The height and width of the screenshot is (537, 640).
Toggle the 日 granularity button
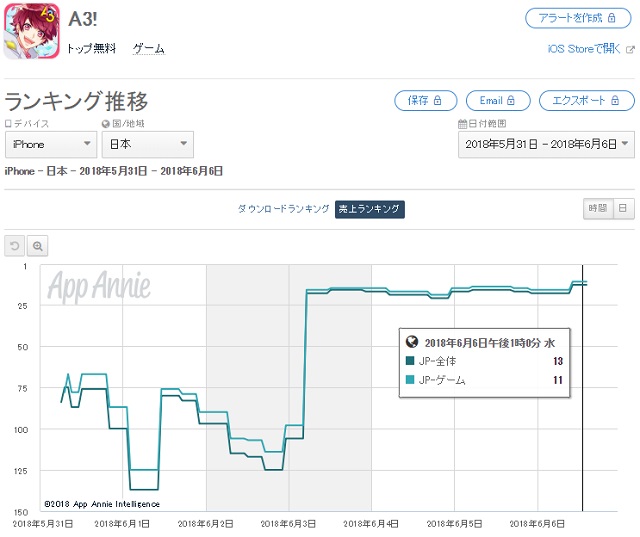click(623, 209)
